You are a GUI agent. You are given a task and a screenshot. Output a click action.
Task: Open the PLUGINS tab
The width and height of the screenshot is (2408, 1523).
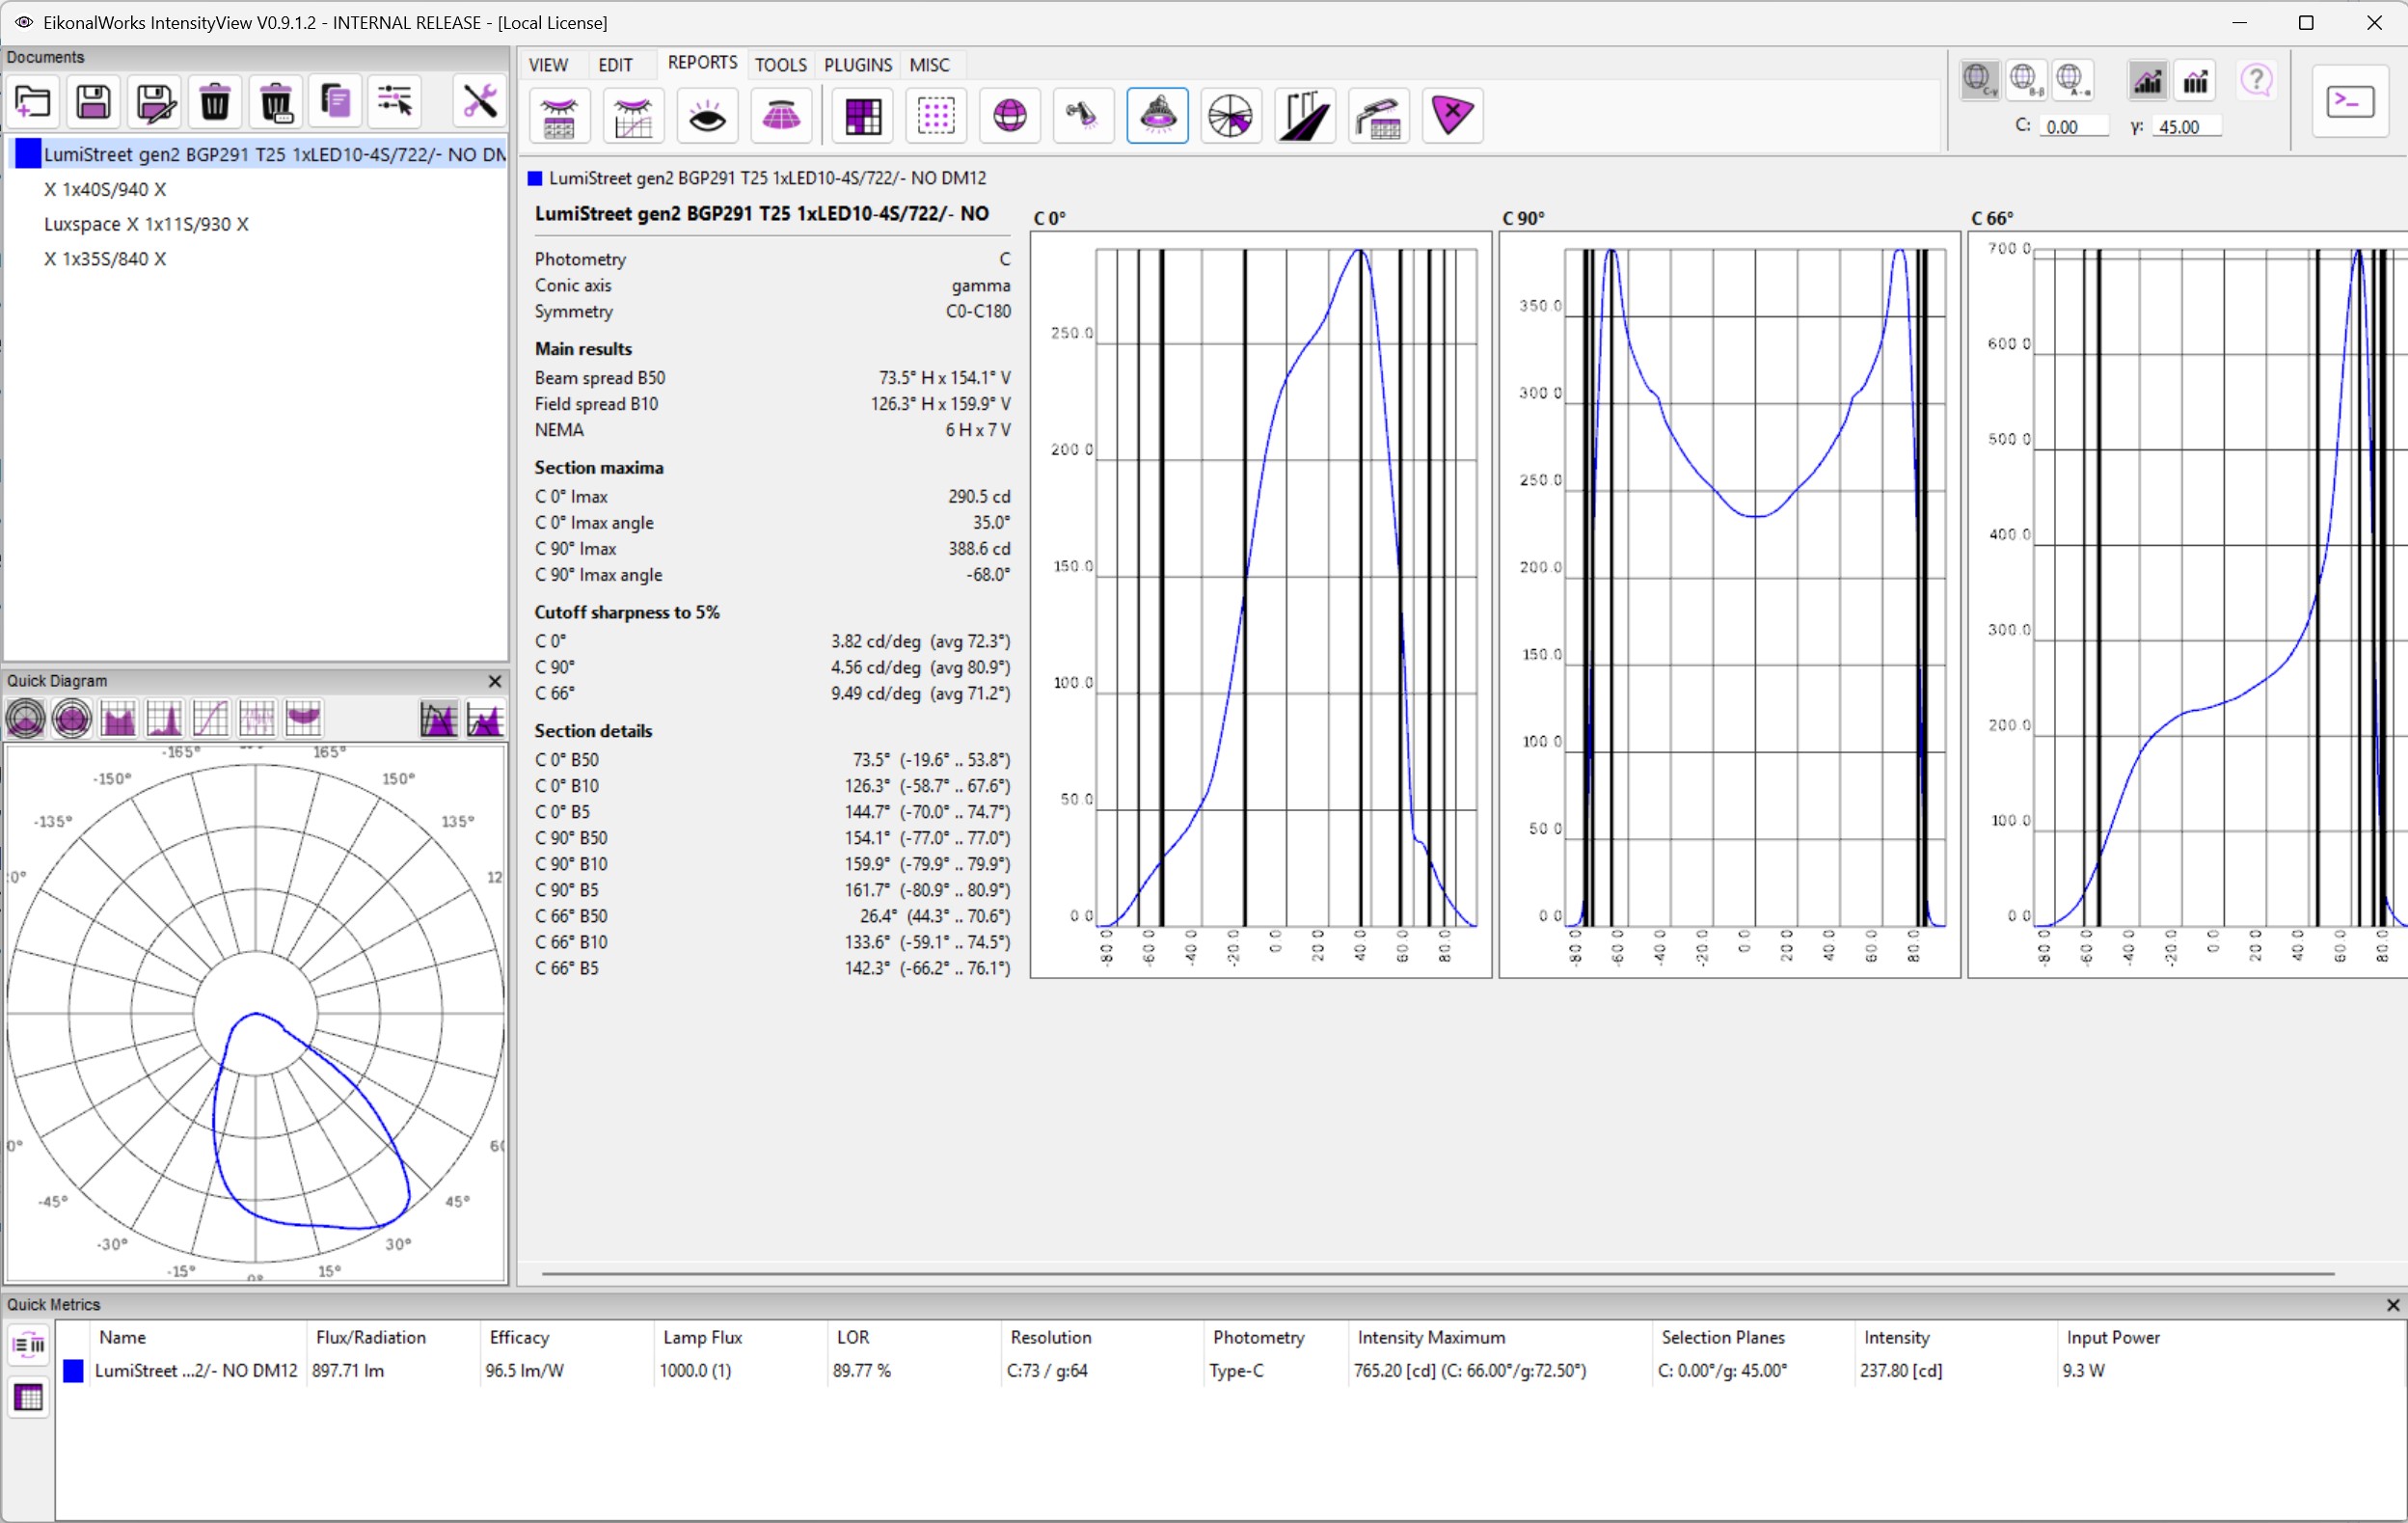pos(858,65)
